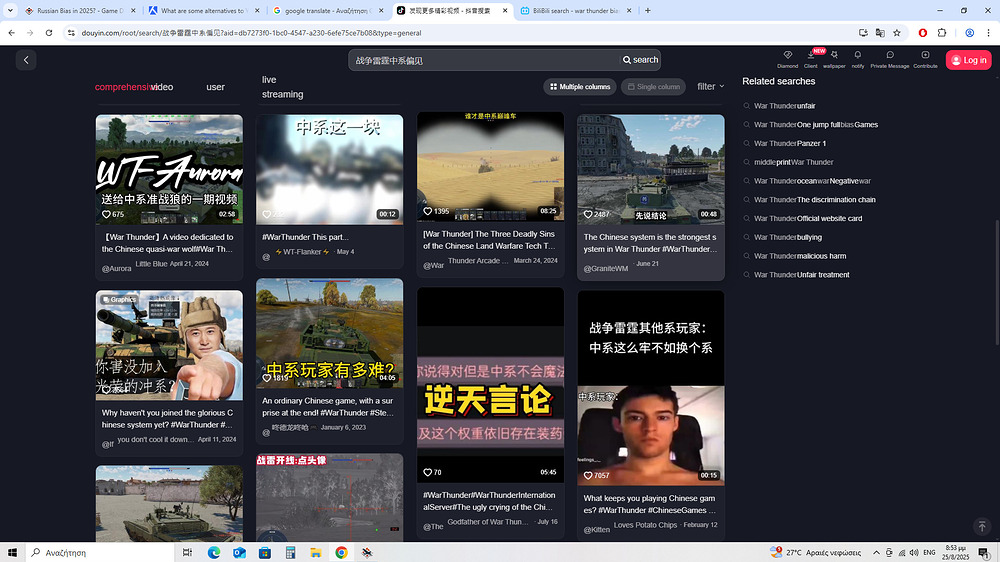1000x562 pixels.
Task: Click the Douyin back arrow button
Action: point(26,60)
